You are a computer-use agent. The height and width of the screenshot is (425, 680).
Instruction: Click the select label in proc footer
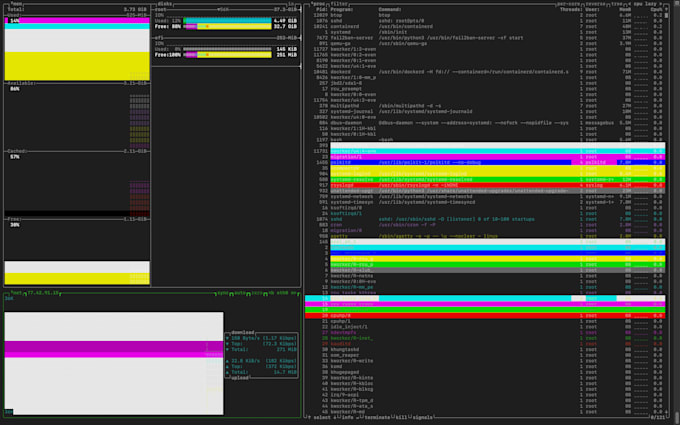coord(322,417)
